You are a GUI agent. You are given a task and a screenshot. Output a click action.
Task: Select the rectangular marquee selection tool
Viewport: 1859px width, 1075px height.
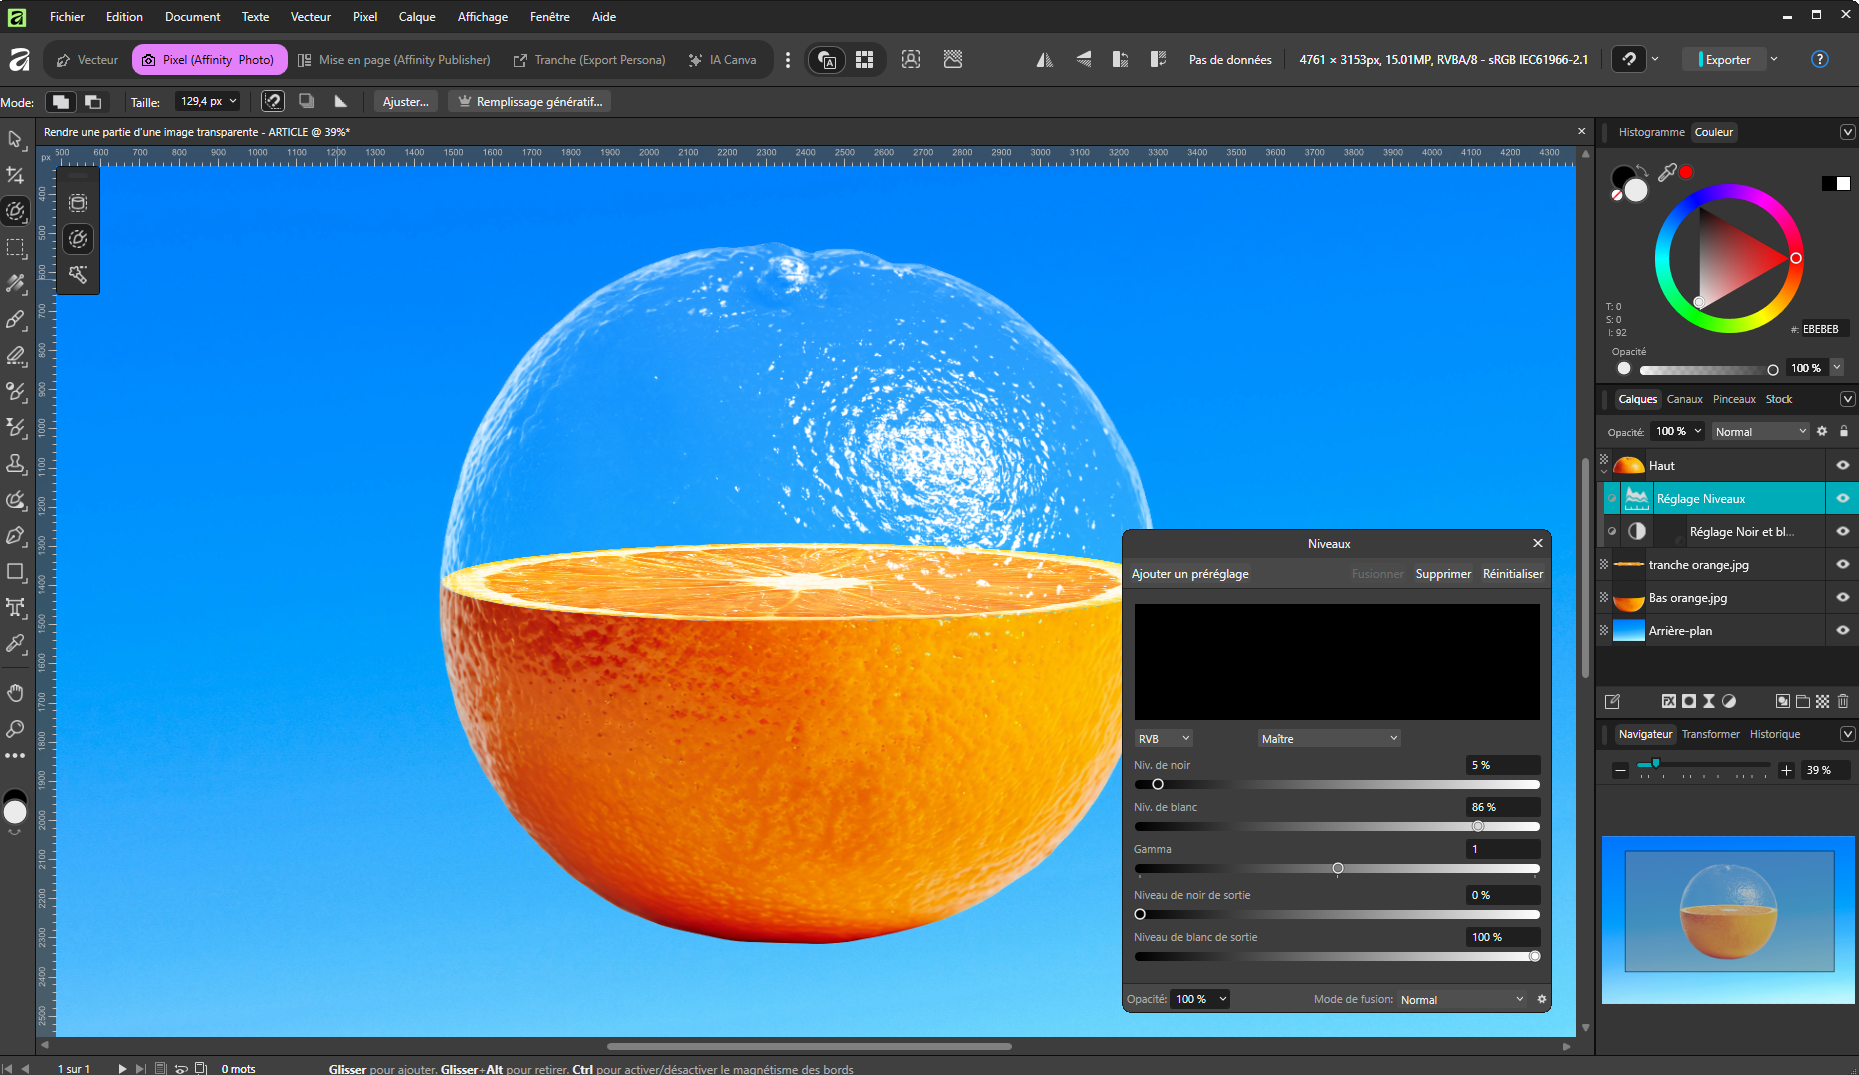[x=15, y=248]
